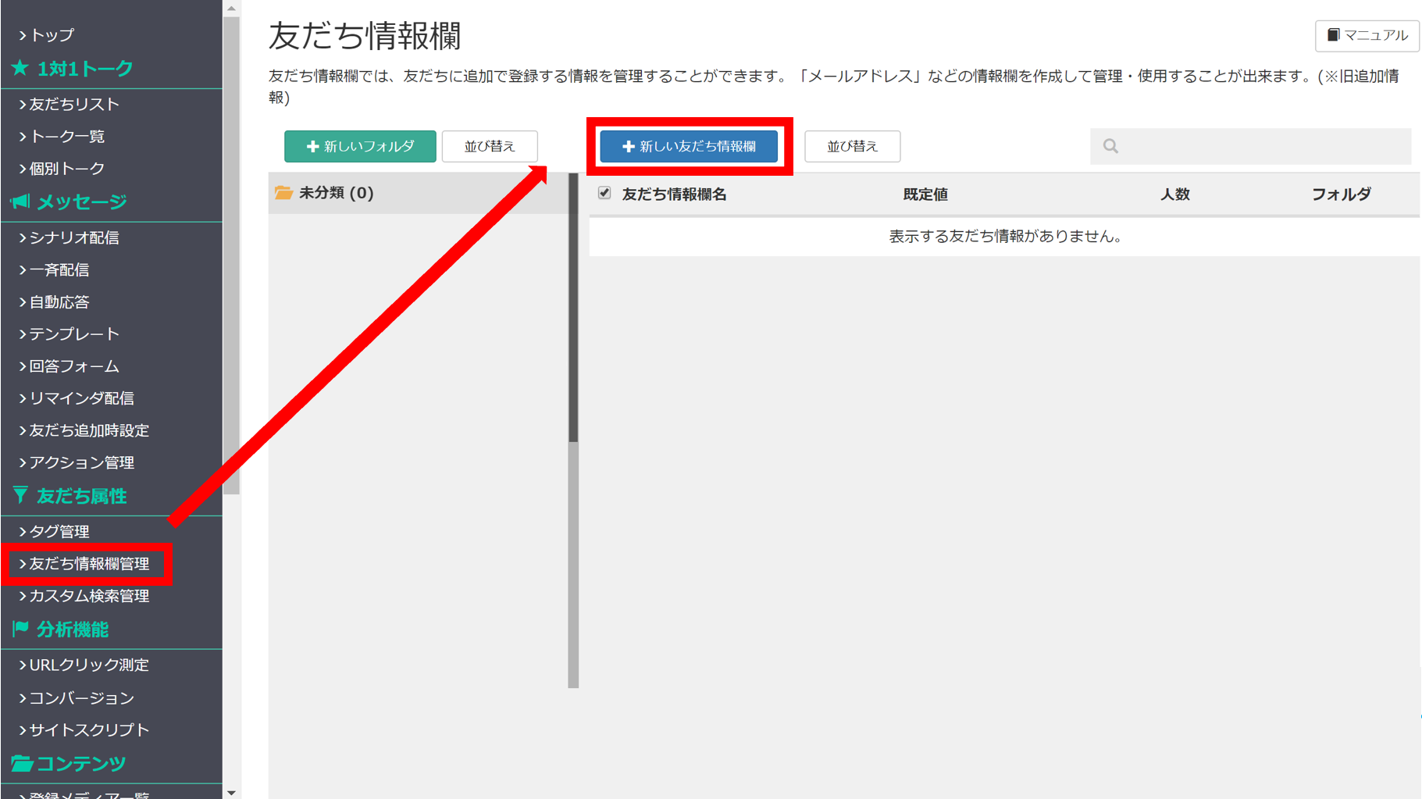The height and width of the screenshot is (799, 1422).
Task: Click the magnifier search icon
Action: coord(1111,146)
